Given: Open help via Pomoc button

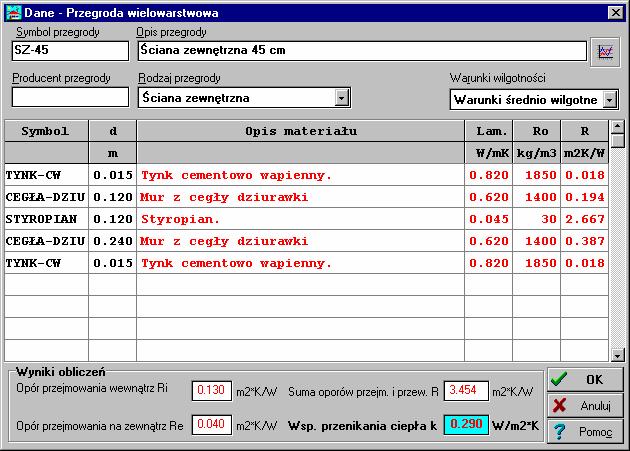Looking at the screenshot, I should point(585,431).
